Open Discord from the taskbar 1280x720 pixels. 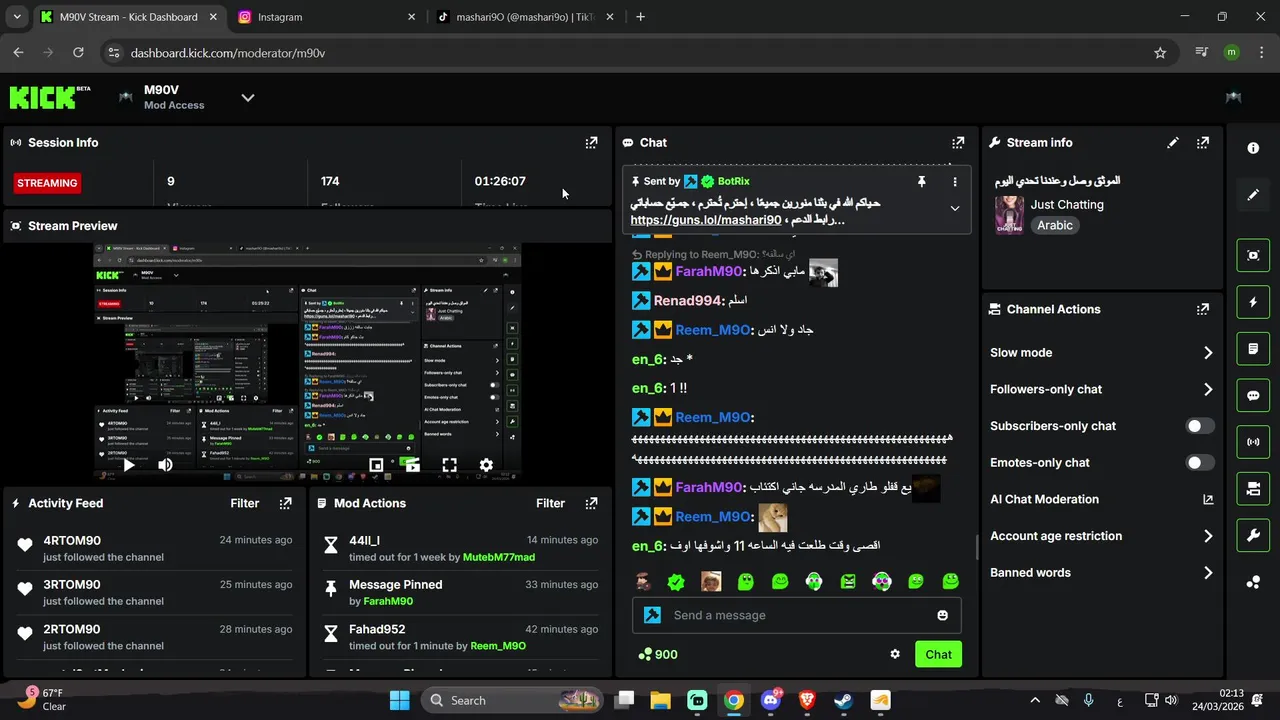[x=771, y=700]
